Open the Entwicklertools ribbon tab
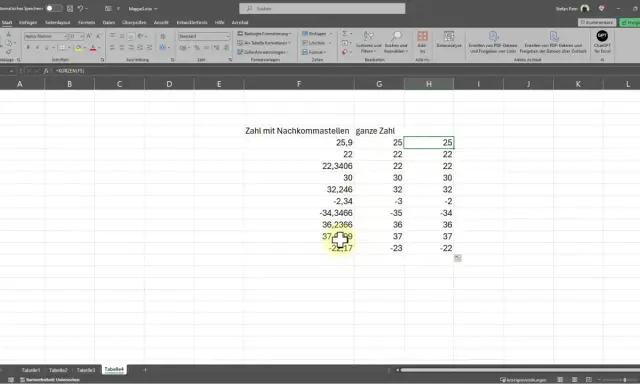 [x=192, y=22]
